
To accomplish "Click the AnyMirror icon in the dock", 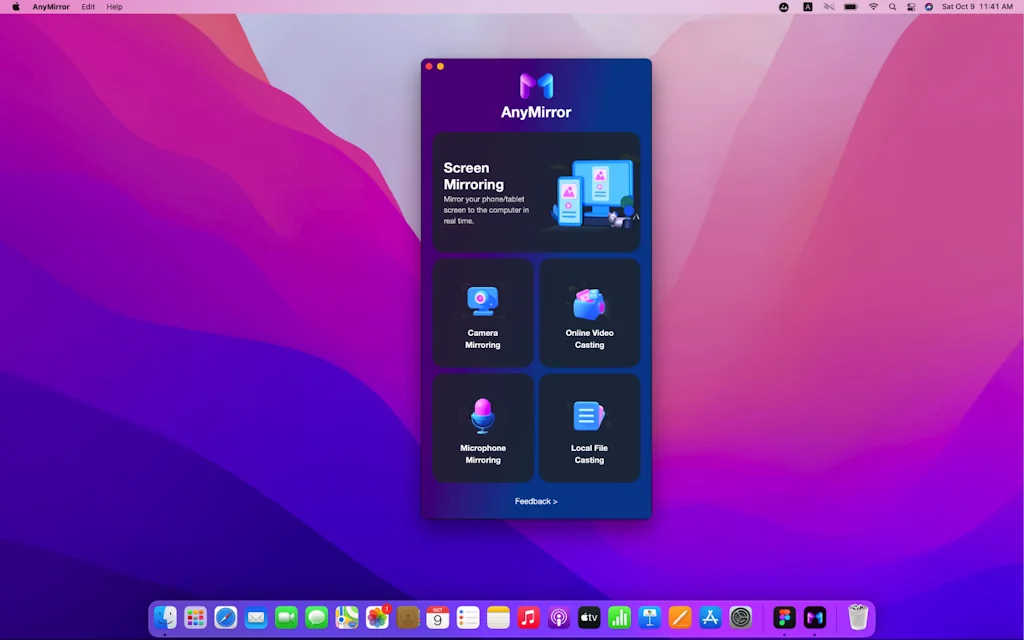I will pyautogui.click(x=815, y=618).
